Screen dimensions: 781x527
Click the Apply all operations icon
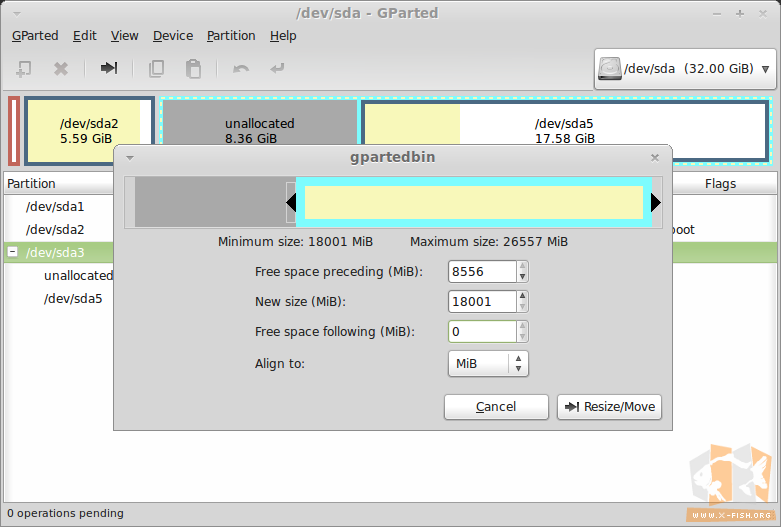click(277, 68)
